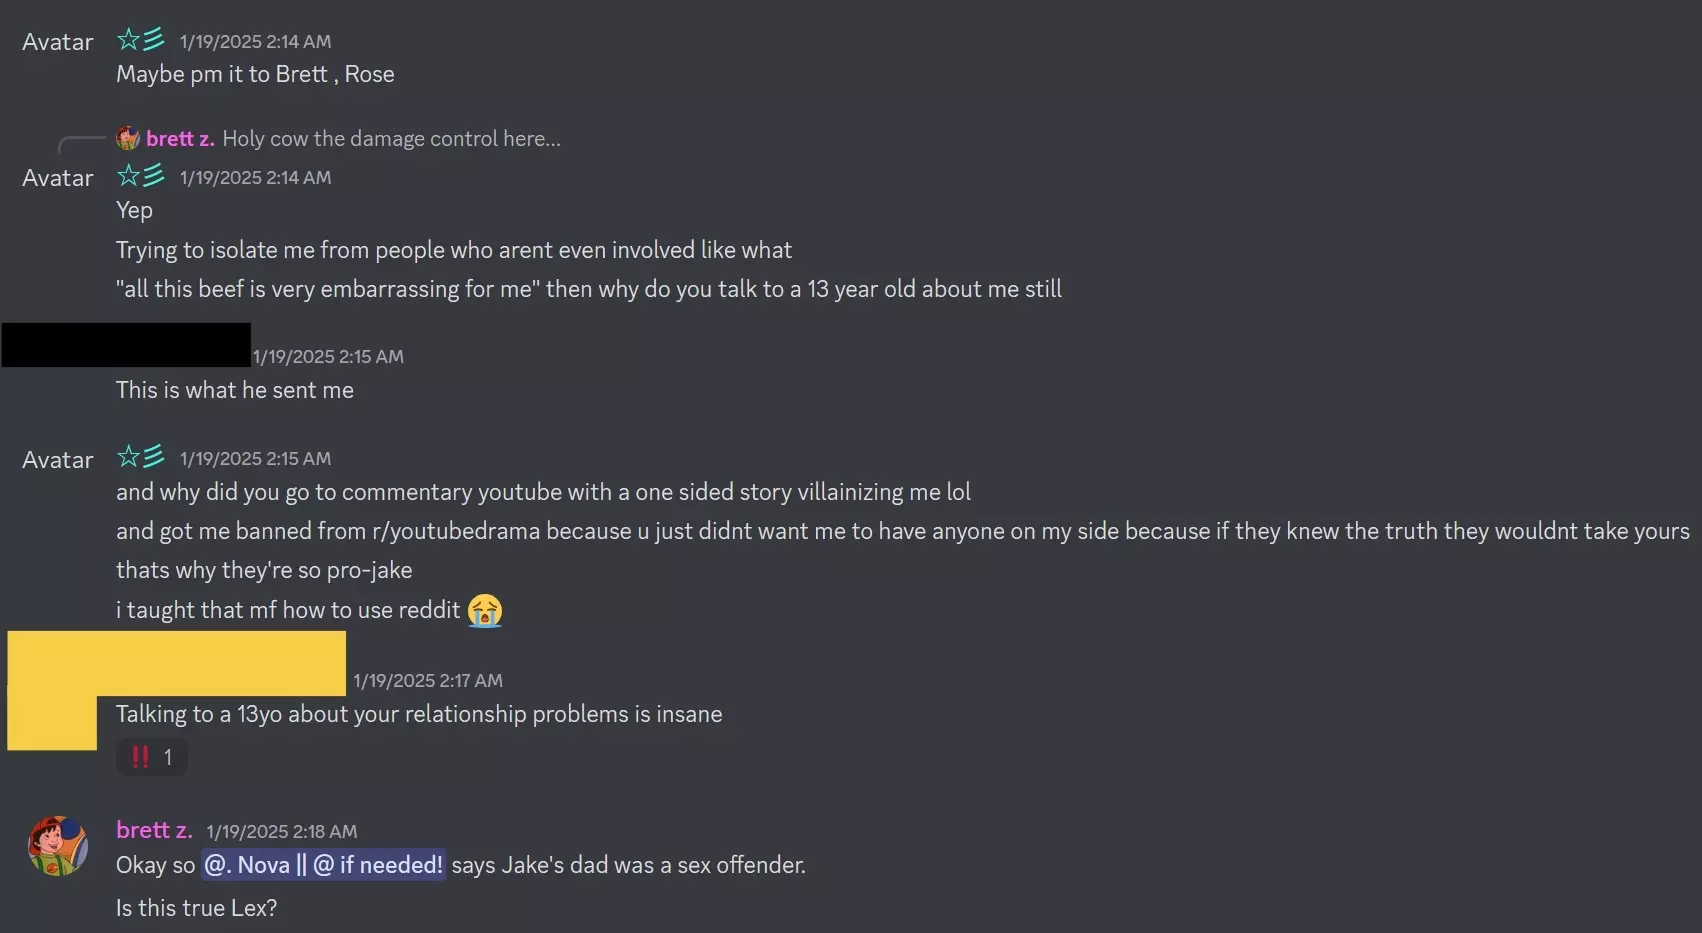
Task: Click brett z. name in the reply preview
Action: (180, 138)
